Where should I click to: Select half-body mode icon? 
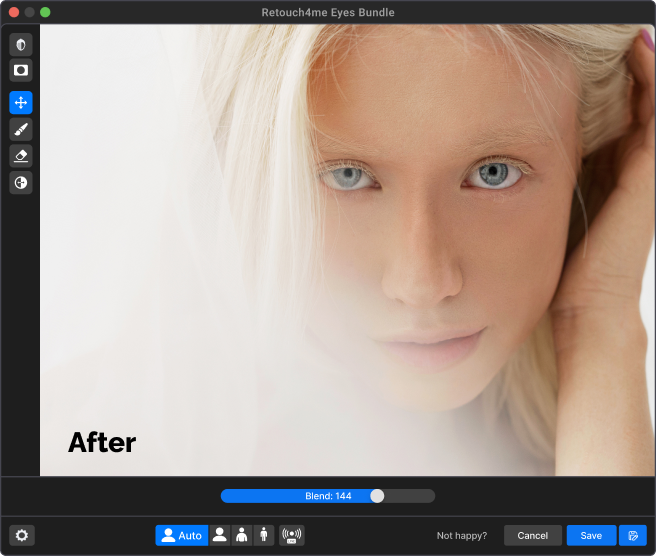[x=241, y=536]
